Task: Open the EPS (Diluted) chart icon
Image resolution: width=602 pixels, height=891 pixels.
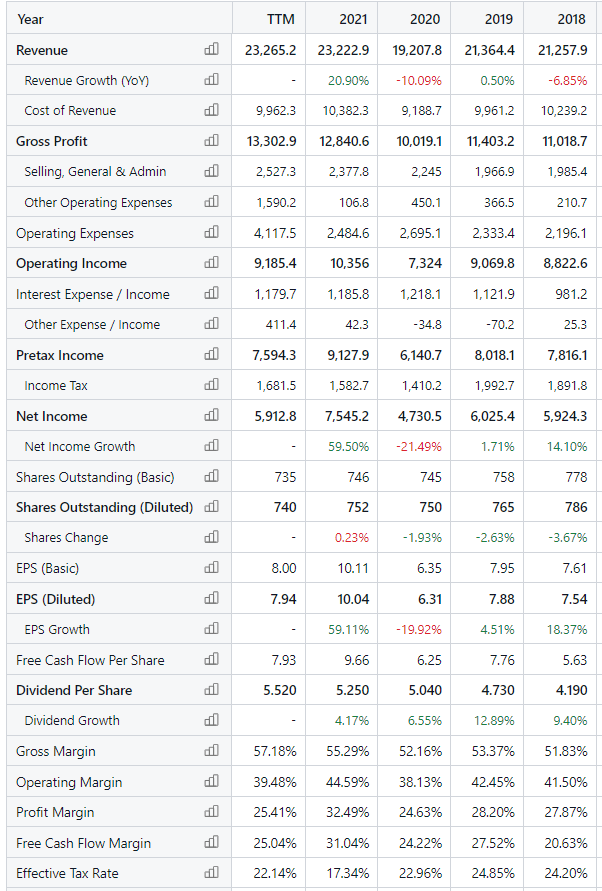Action: click(x=211, y=598)
